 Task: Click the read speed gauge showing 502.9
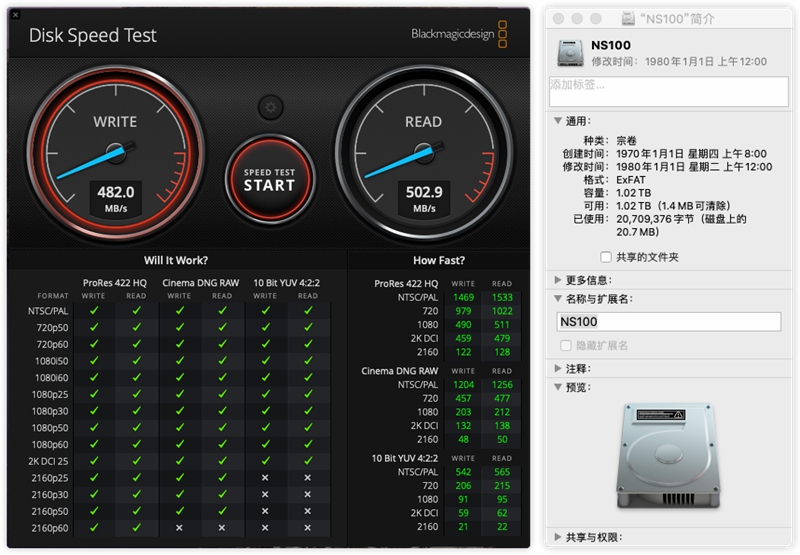click(424, 153)
